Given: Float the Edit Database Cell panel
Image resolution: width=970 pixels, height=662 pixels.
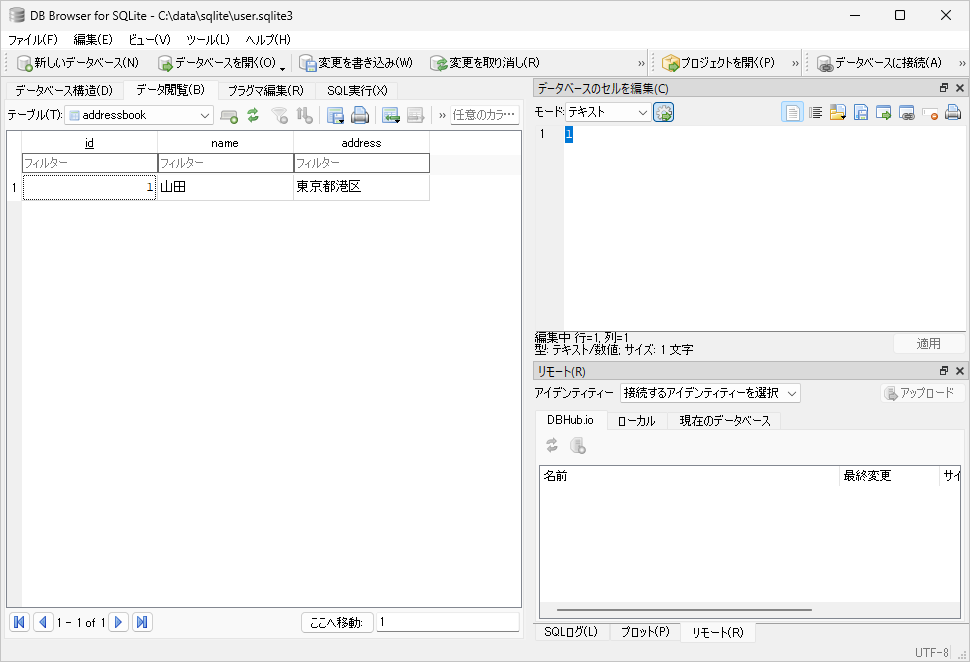Looking at the screenshot, I should point(944,89).
